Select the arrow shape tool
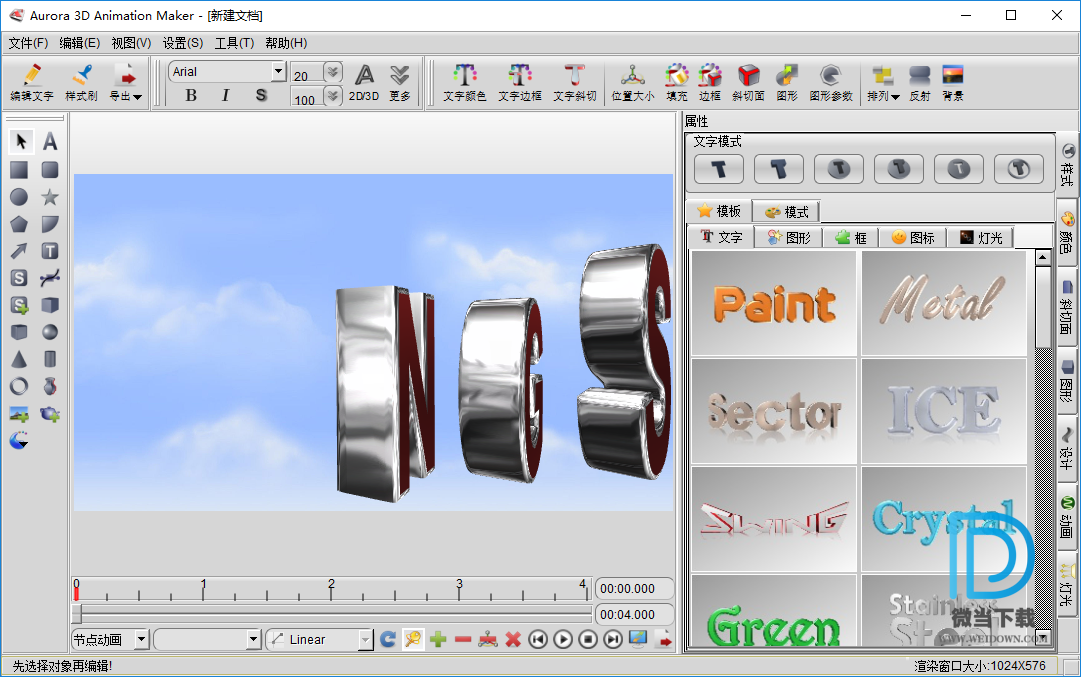Screen dimensions: 1081x677 tap(19, 251)
